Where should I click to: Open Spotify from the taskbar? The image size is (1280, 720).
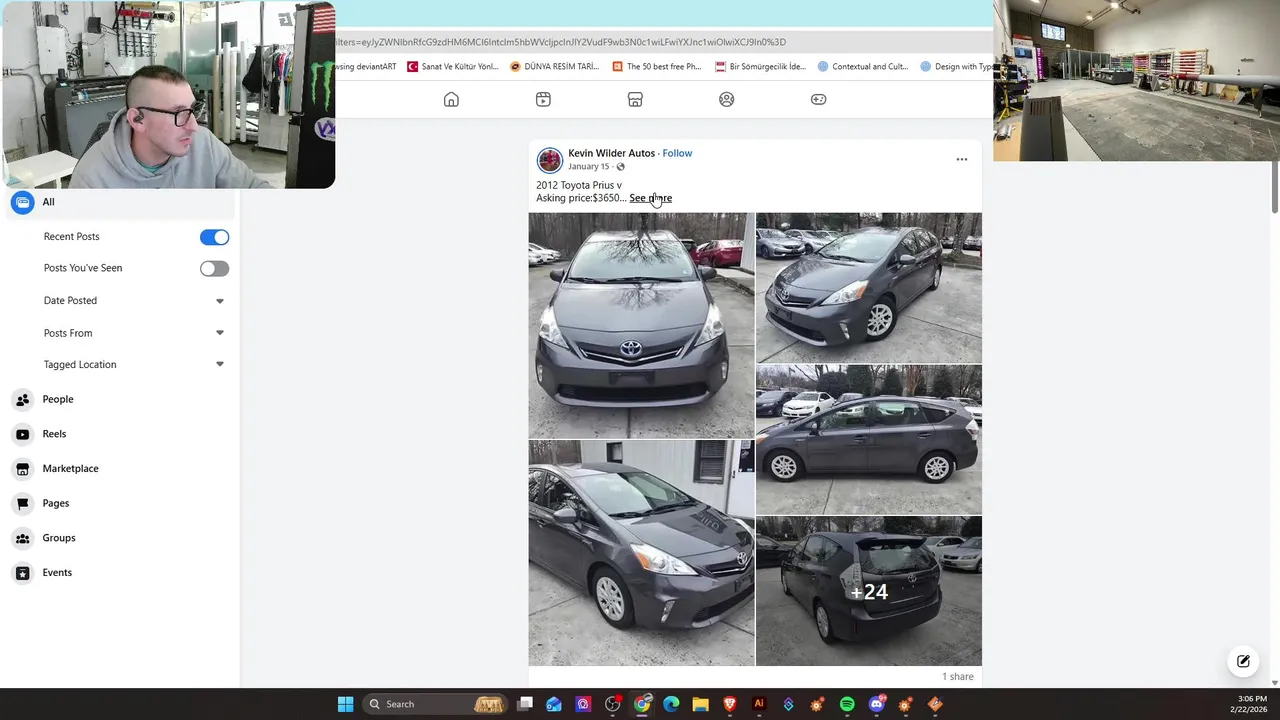point(847,704)
